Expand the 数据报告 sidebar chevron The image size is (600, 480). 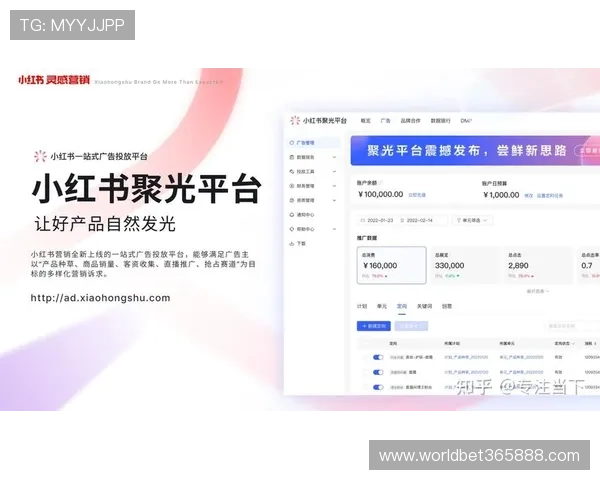[x=334, y=157]
